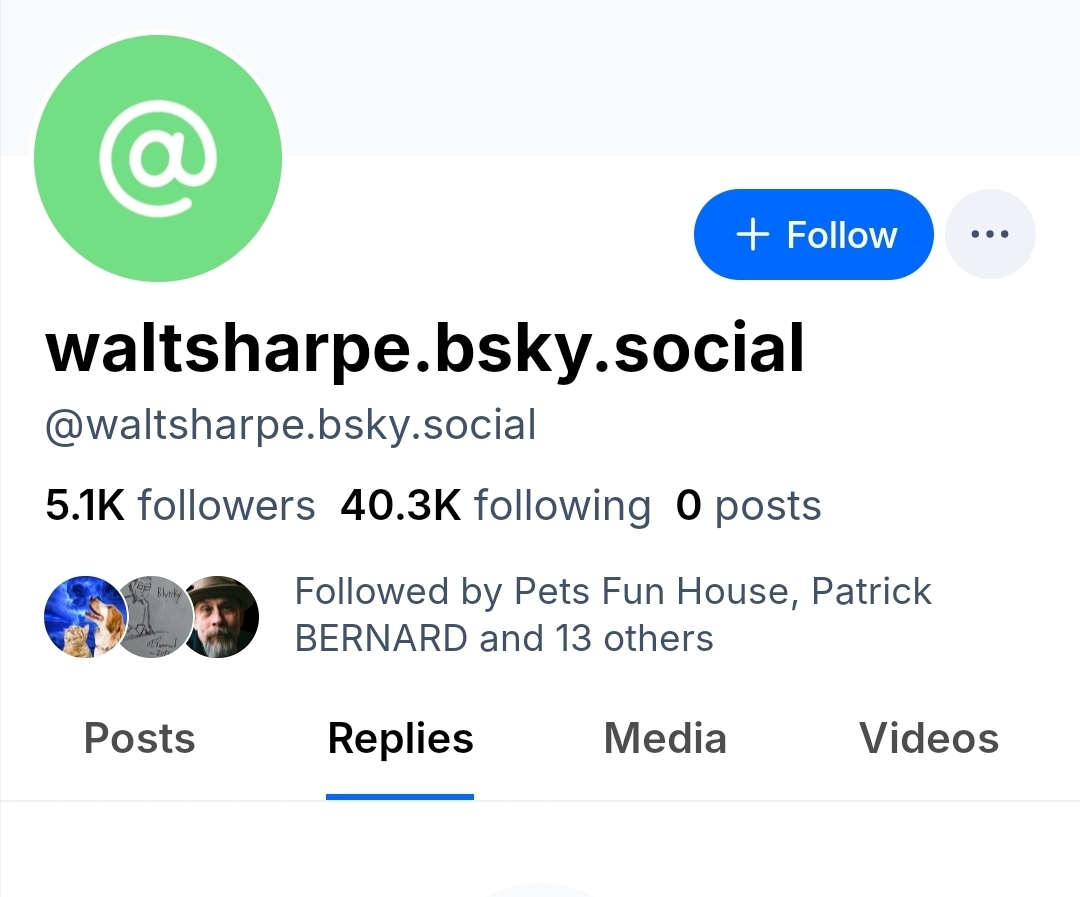Viewport: 1080px width, 897px height.
Task: Select the Replies tab
Action: pos(400,739)
